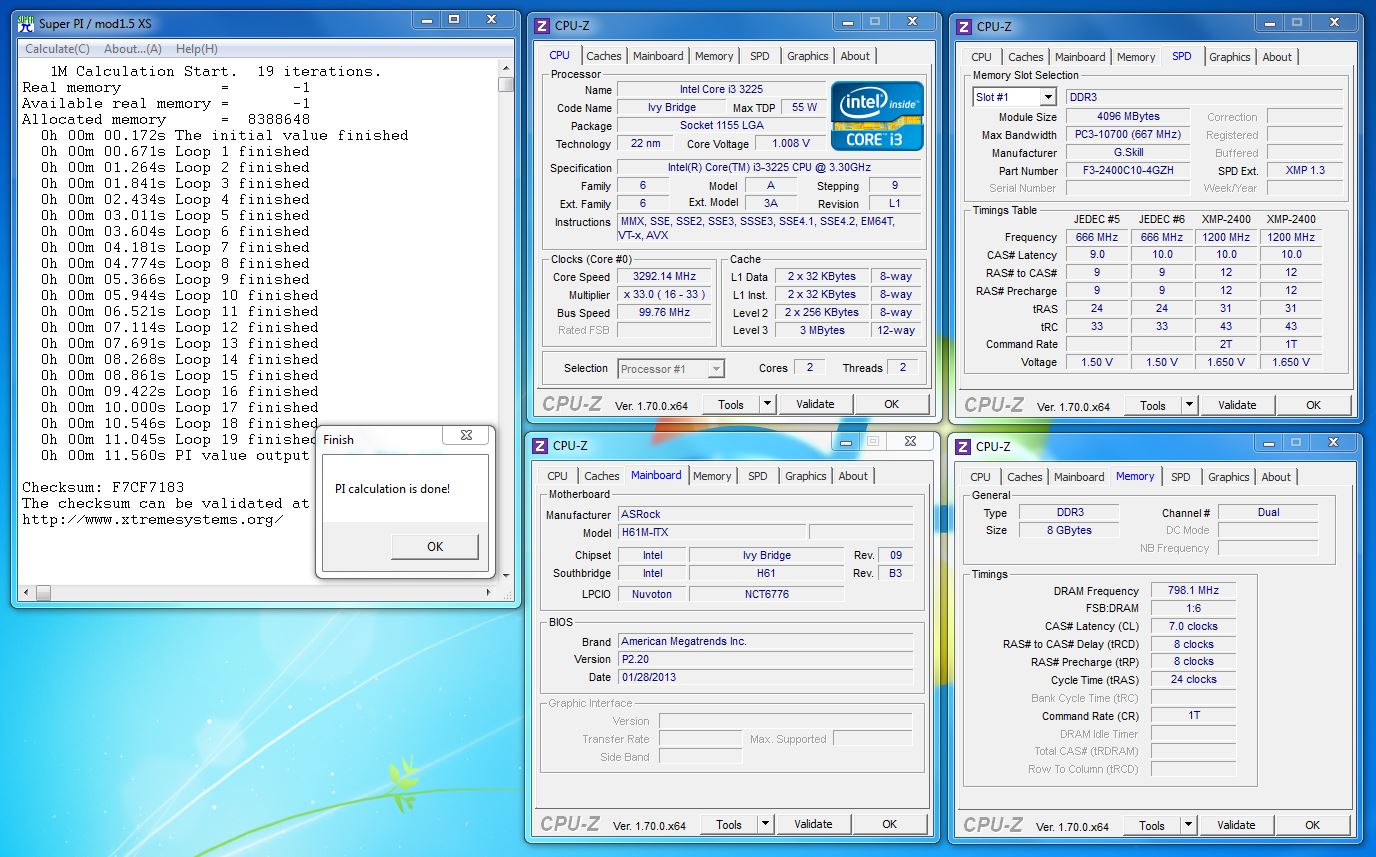Click OK in the CPU-Z window showing Memory tab
The image size is (1376, 857).
1313,825
